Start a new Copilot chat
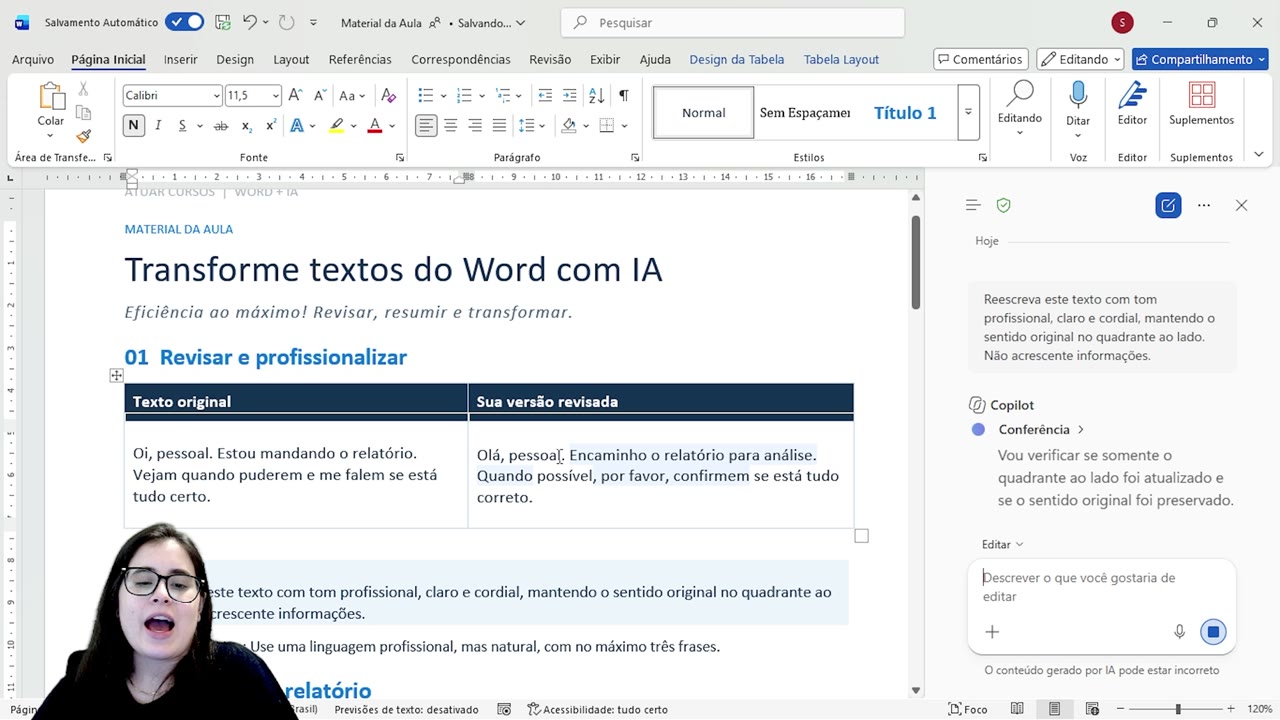 click(1168, 206)
